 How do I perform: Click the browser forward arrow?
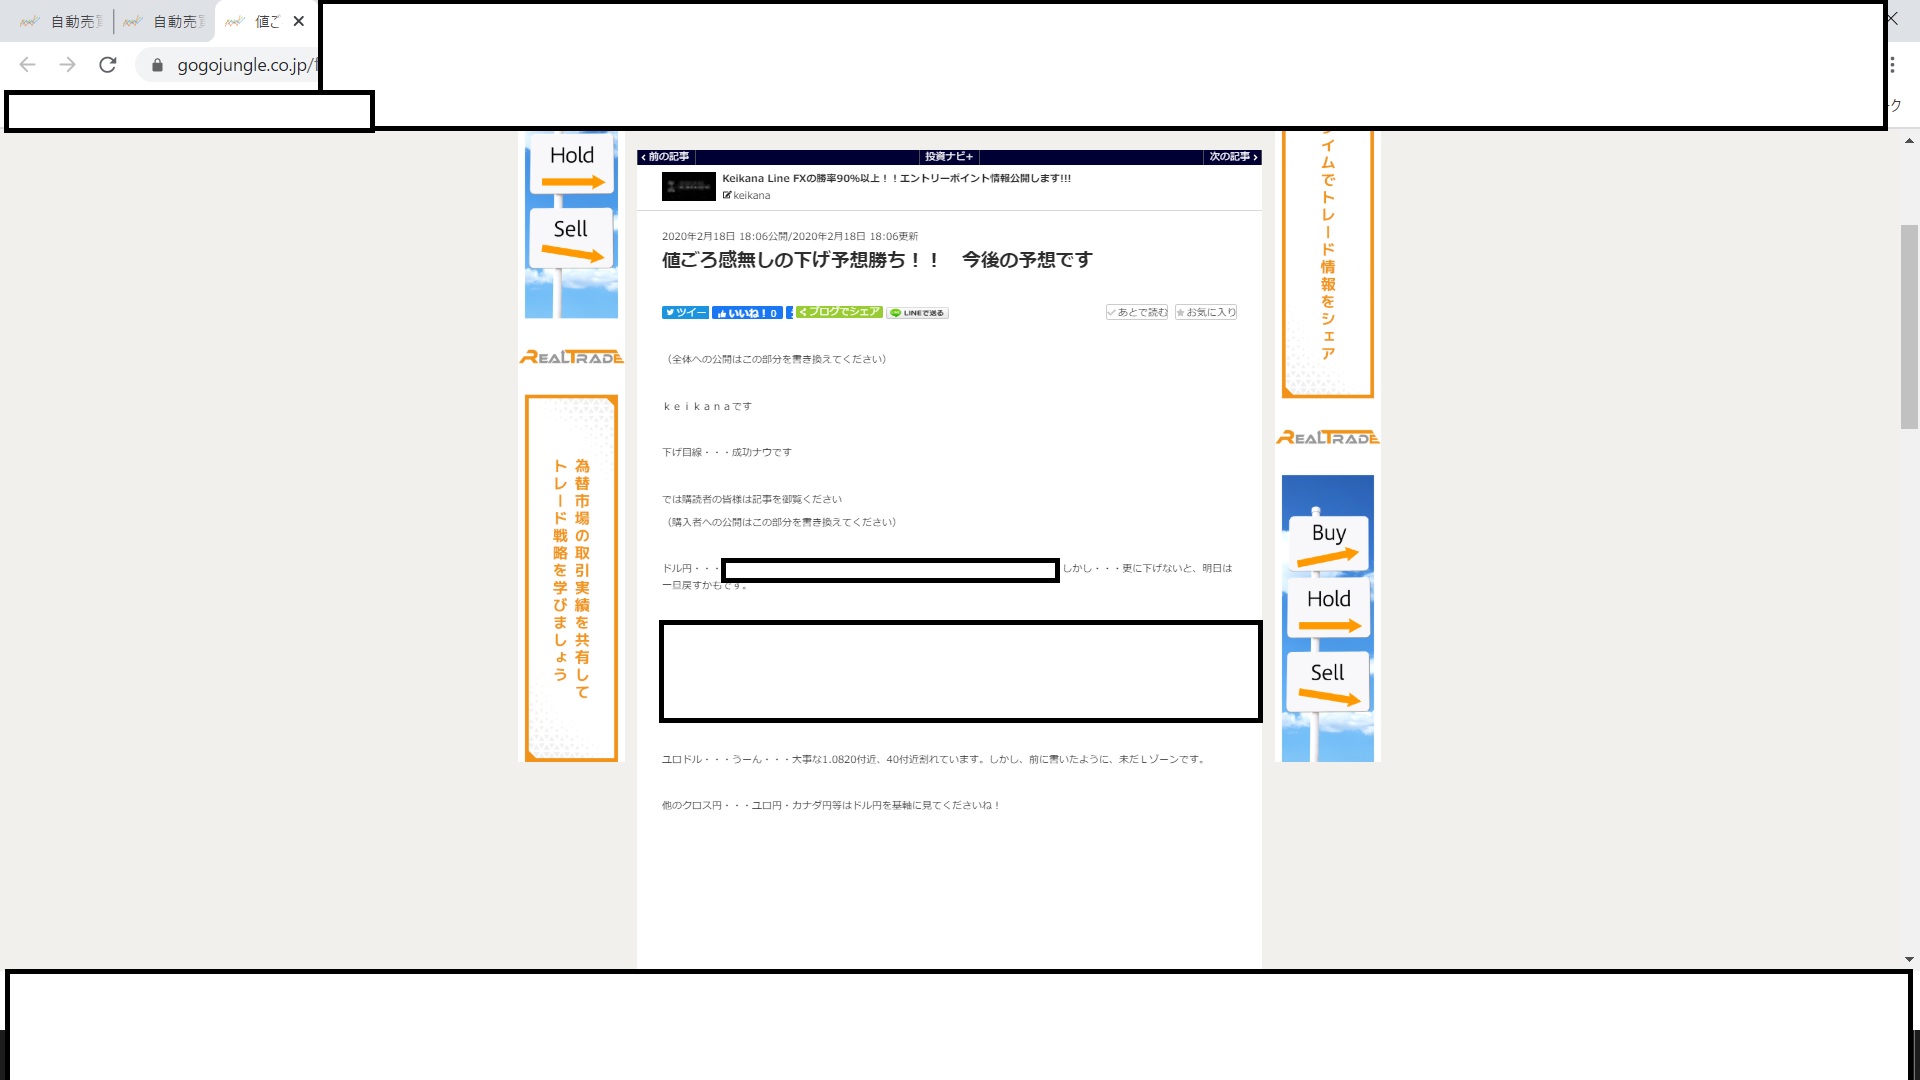coord(67,65)
